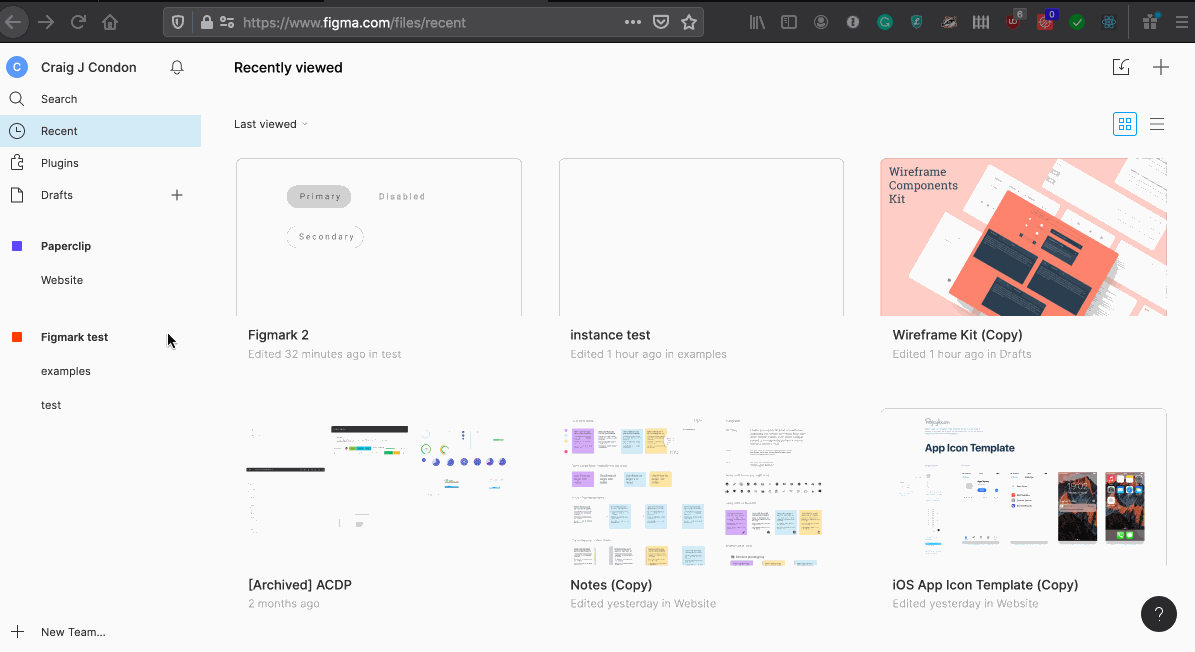Open the Paperclip team

[x=66, y=246]
